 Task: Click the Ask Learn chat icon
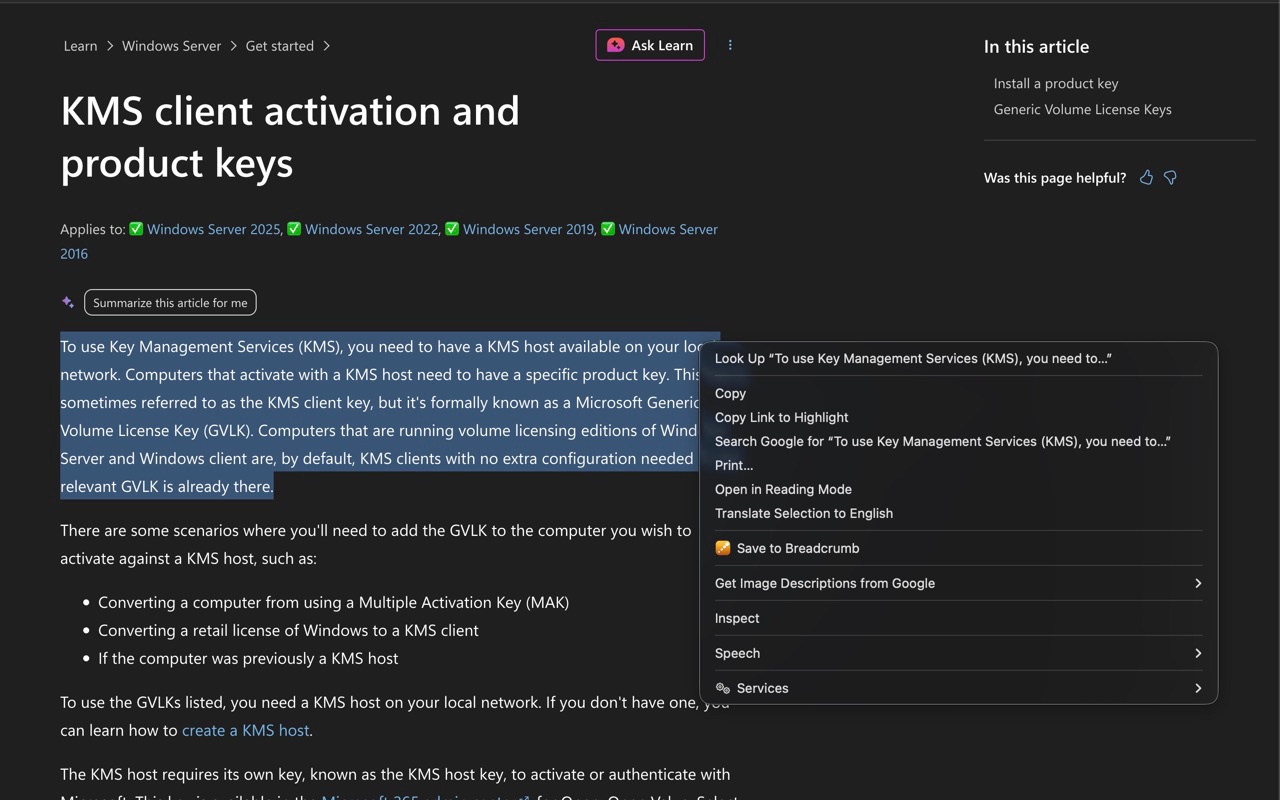coord(616,45)
